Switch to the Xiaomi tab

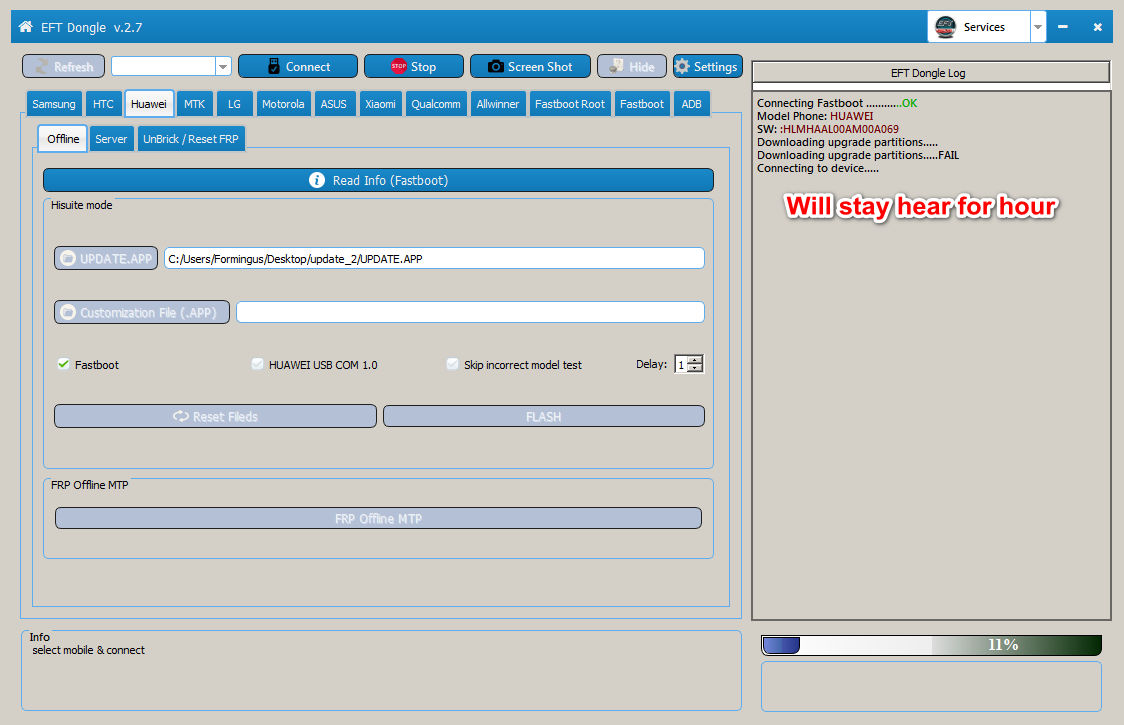380,104
